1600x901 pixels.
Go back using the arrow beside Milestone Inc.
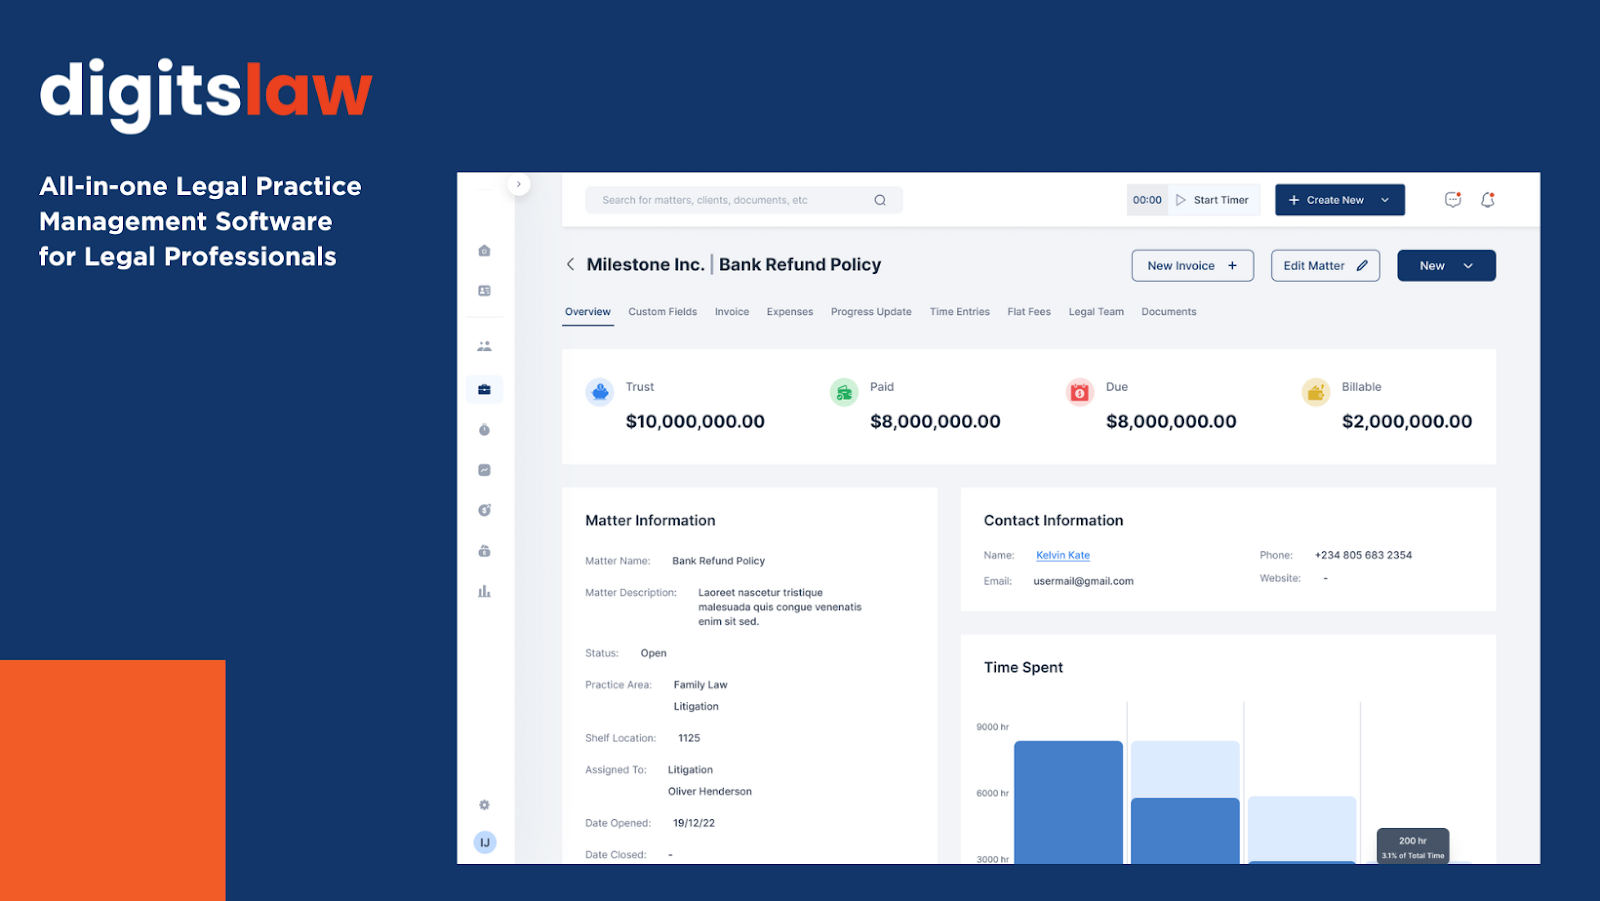570,264
